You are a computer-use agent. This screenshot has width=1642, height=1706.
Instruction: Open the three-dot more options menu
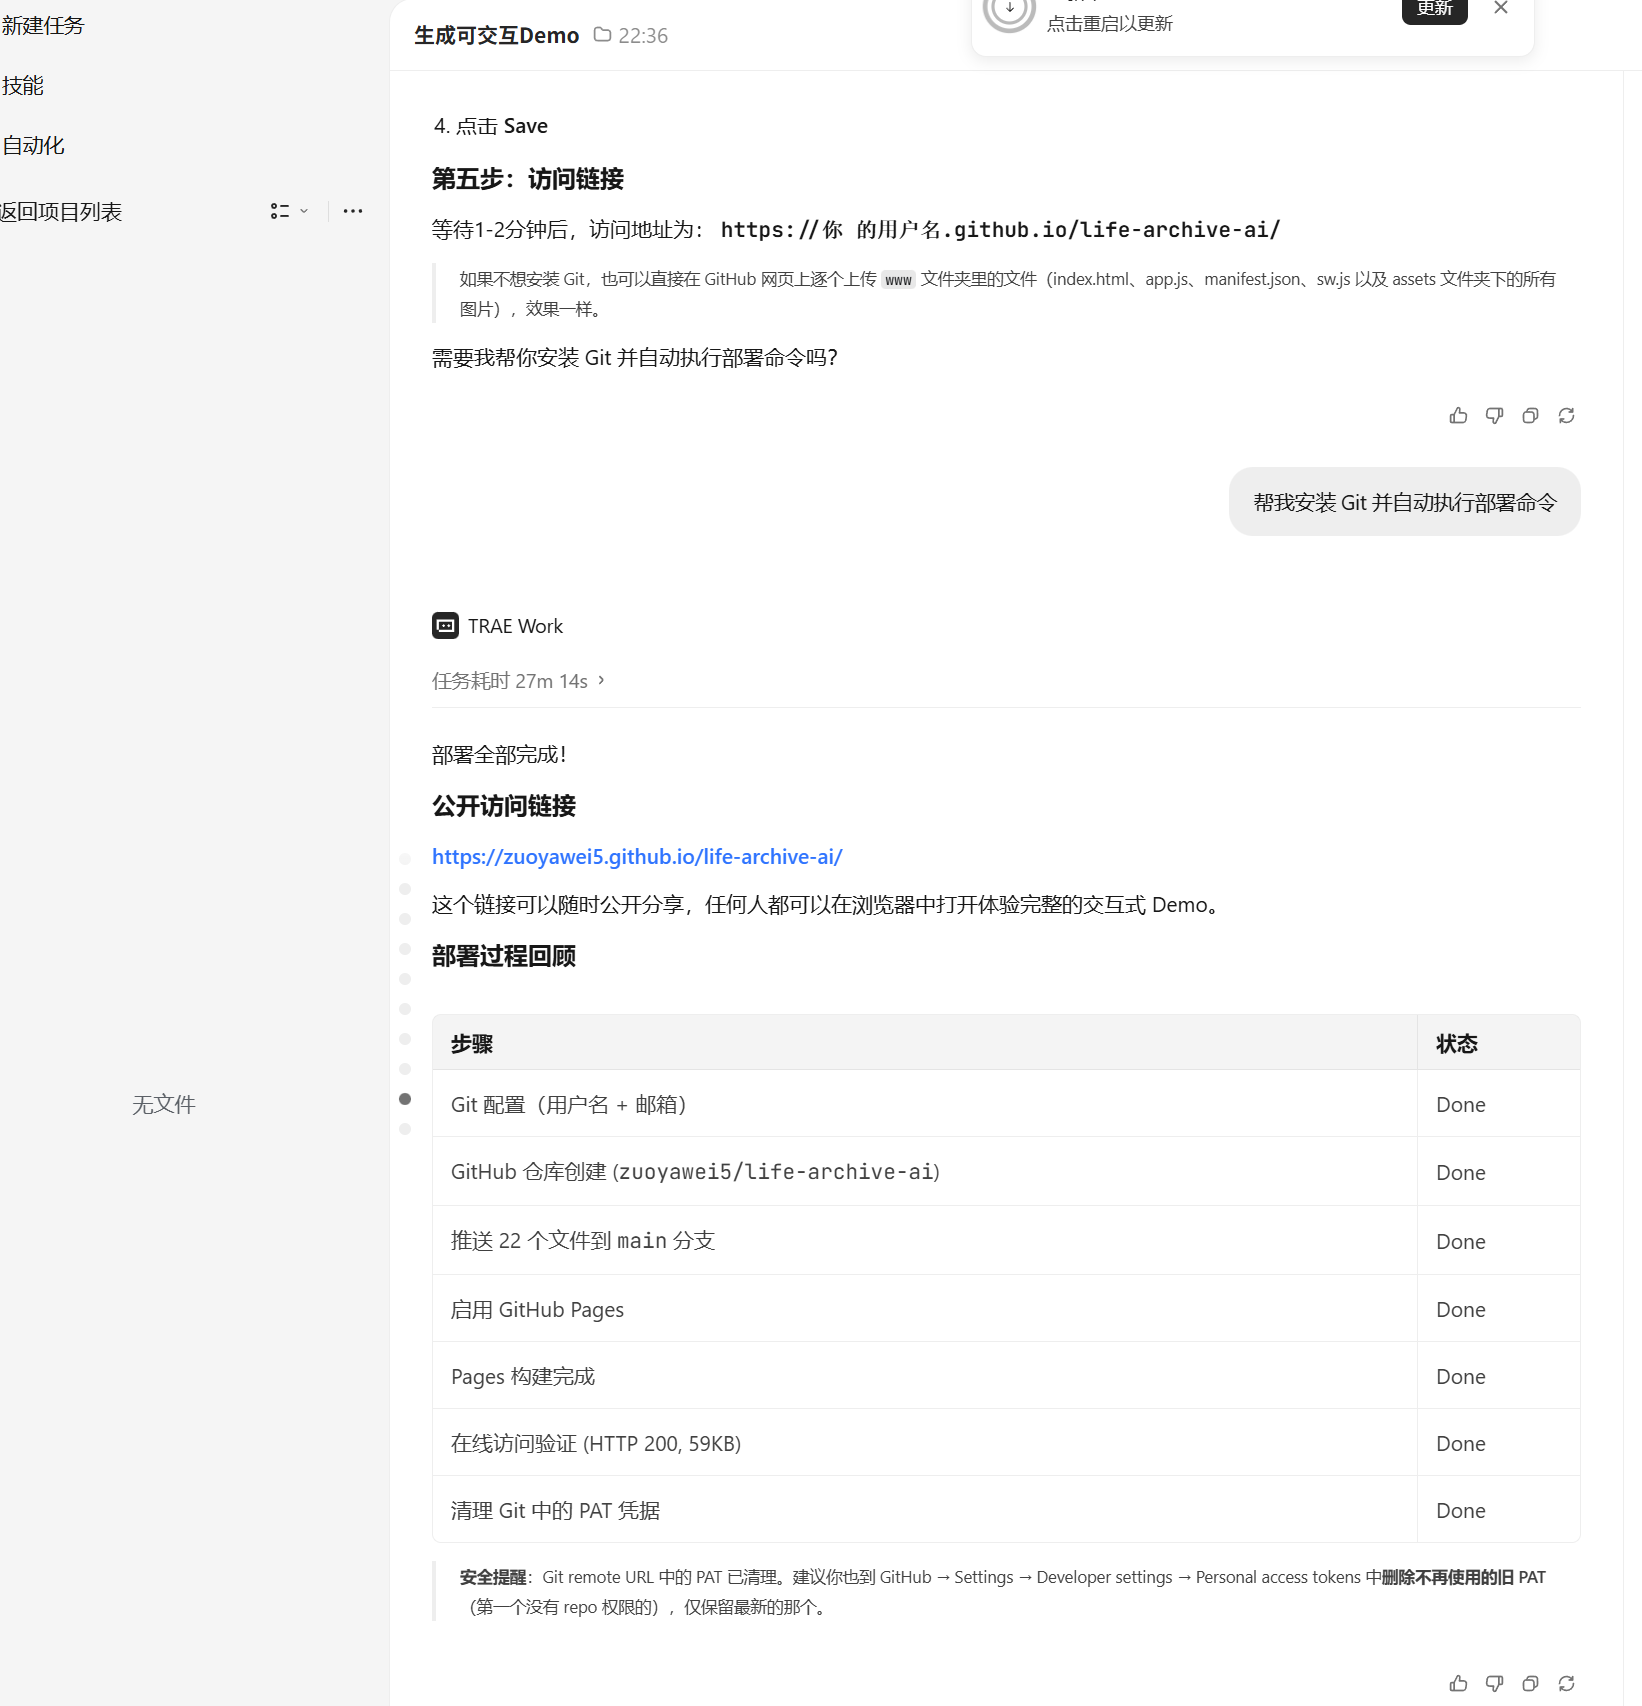pos(352,211)
